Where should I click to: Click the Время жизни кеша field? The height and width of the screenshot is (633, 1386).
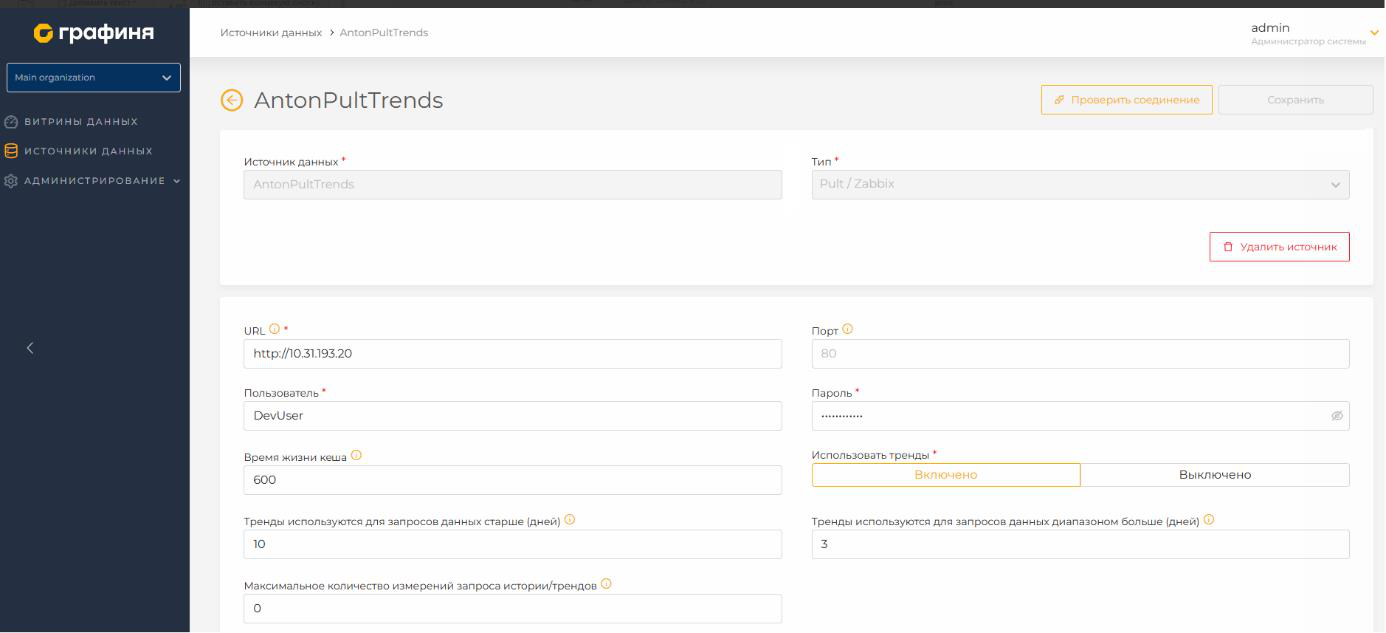(513, 480)
